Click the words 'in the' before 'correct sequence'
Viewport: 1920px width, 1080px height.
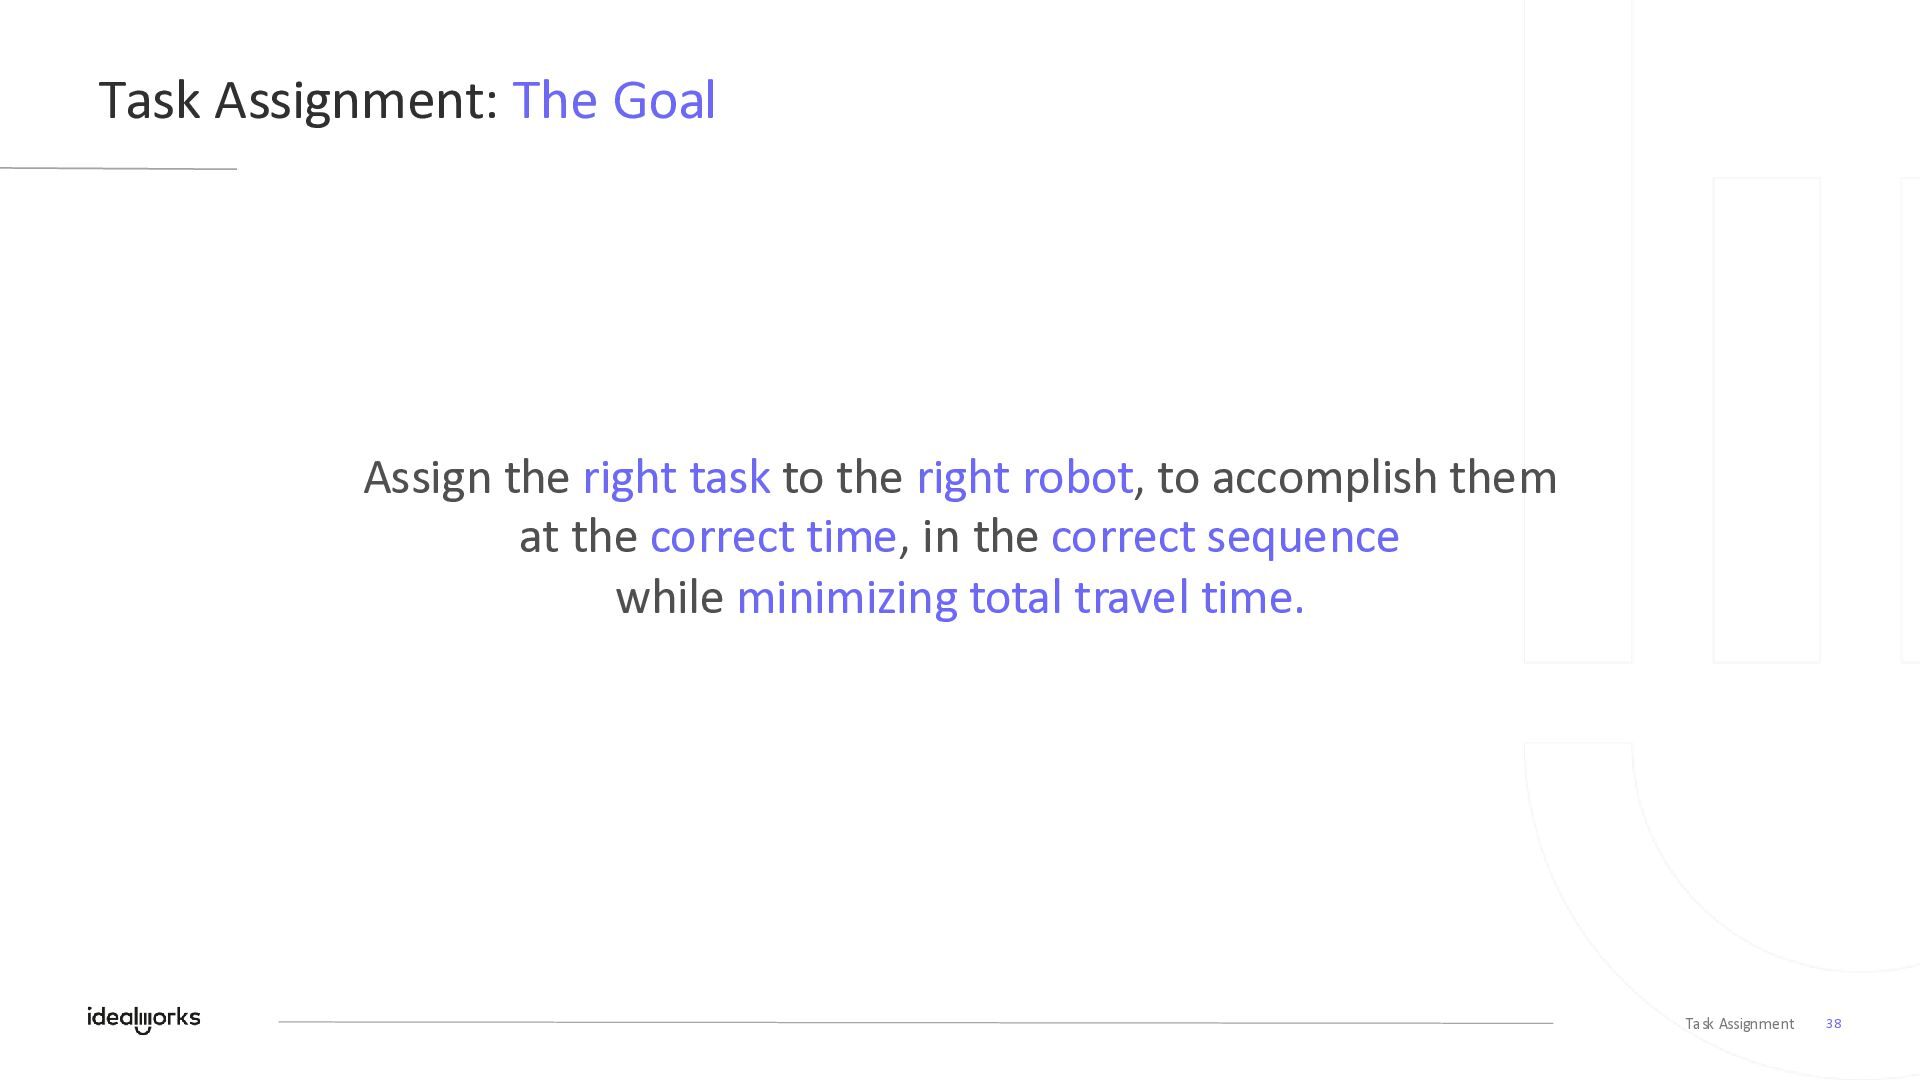(x=980, y=537)
